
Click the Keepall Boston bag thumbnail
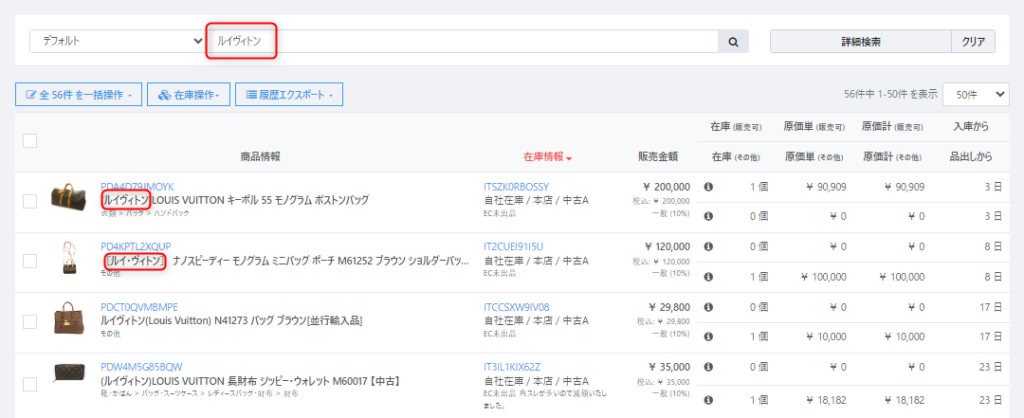pos(68,198)
